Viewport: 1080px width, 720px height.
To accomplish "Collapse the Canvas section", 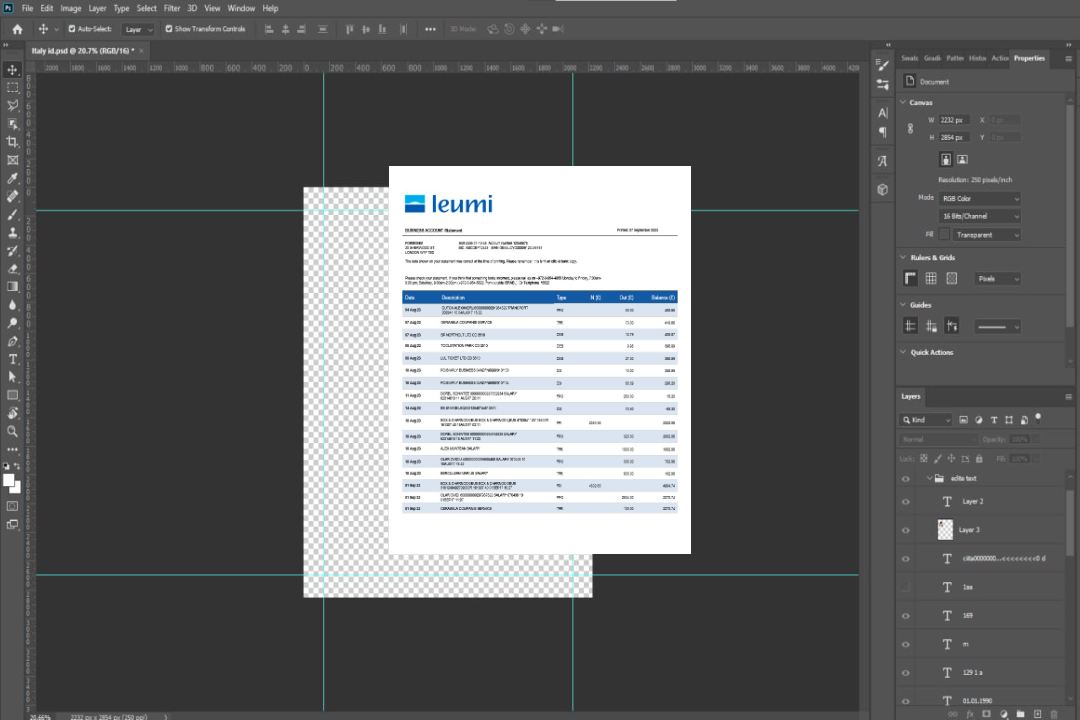I will tap(903, 102).
